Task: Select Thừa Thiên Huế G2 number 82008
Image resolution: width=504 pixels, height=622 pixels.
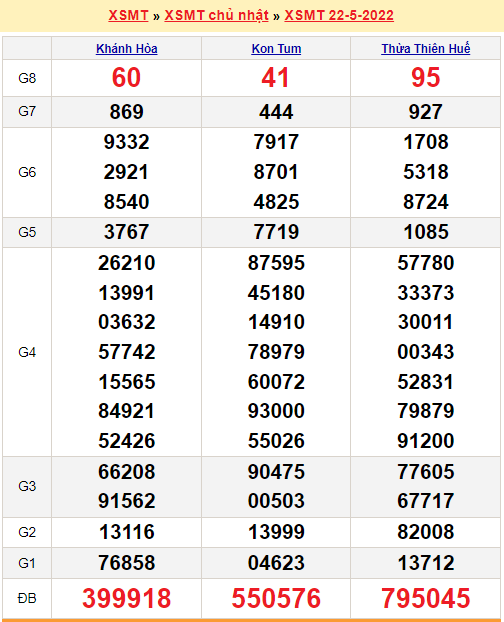Action: point(425,532)
